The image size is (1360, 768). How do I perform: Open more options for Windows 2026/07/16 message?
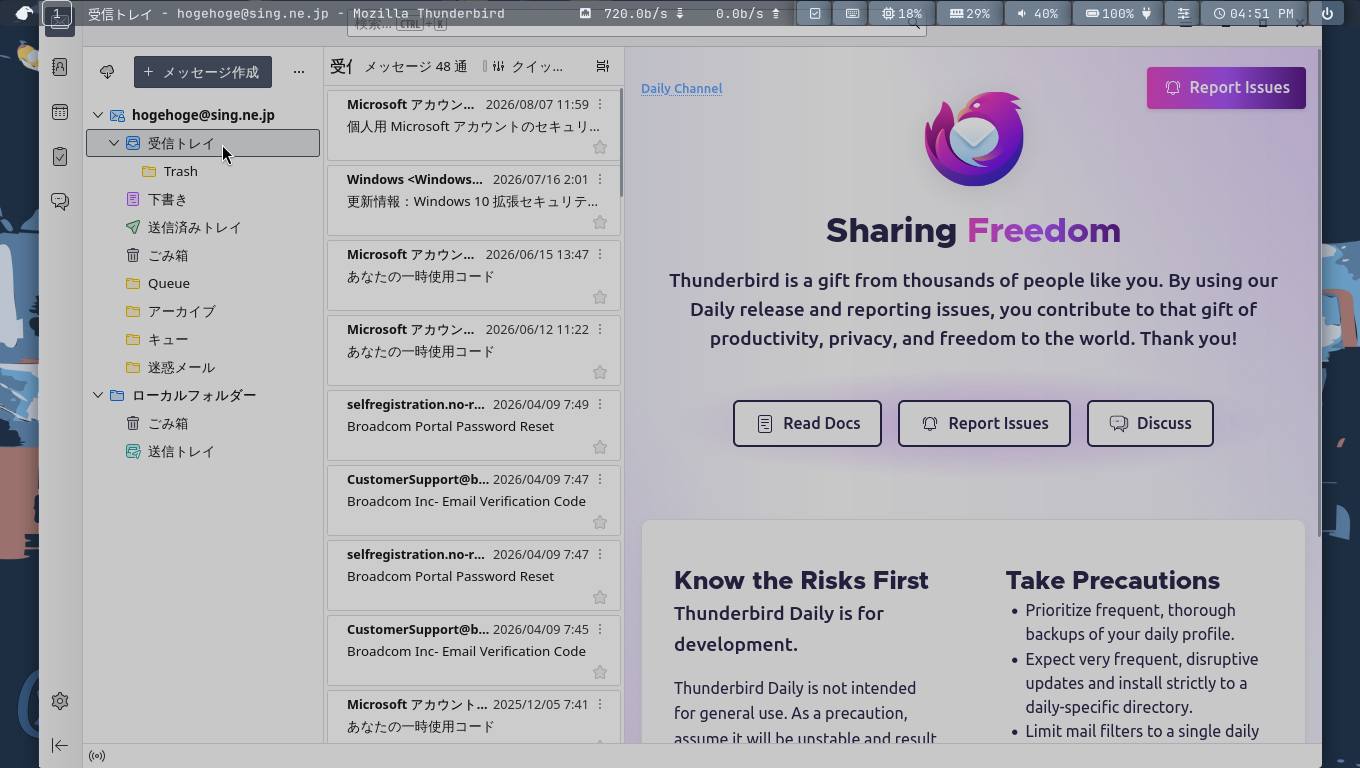tap(600, 179)
